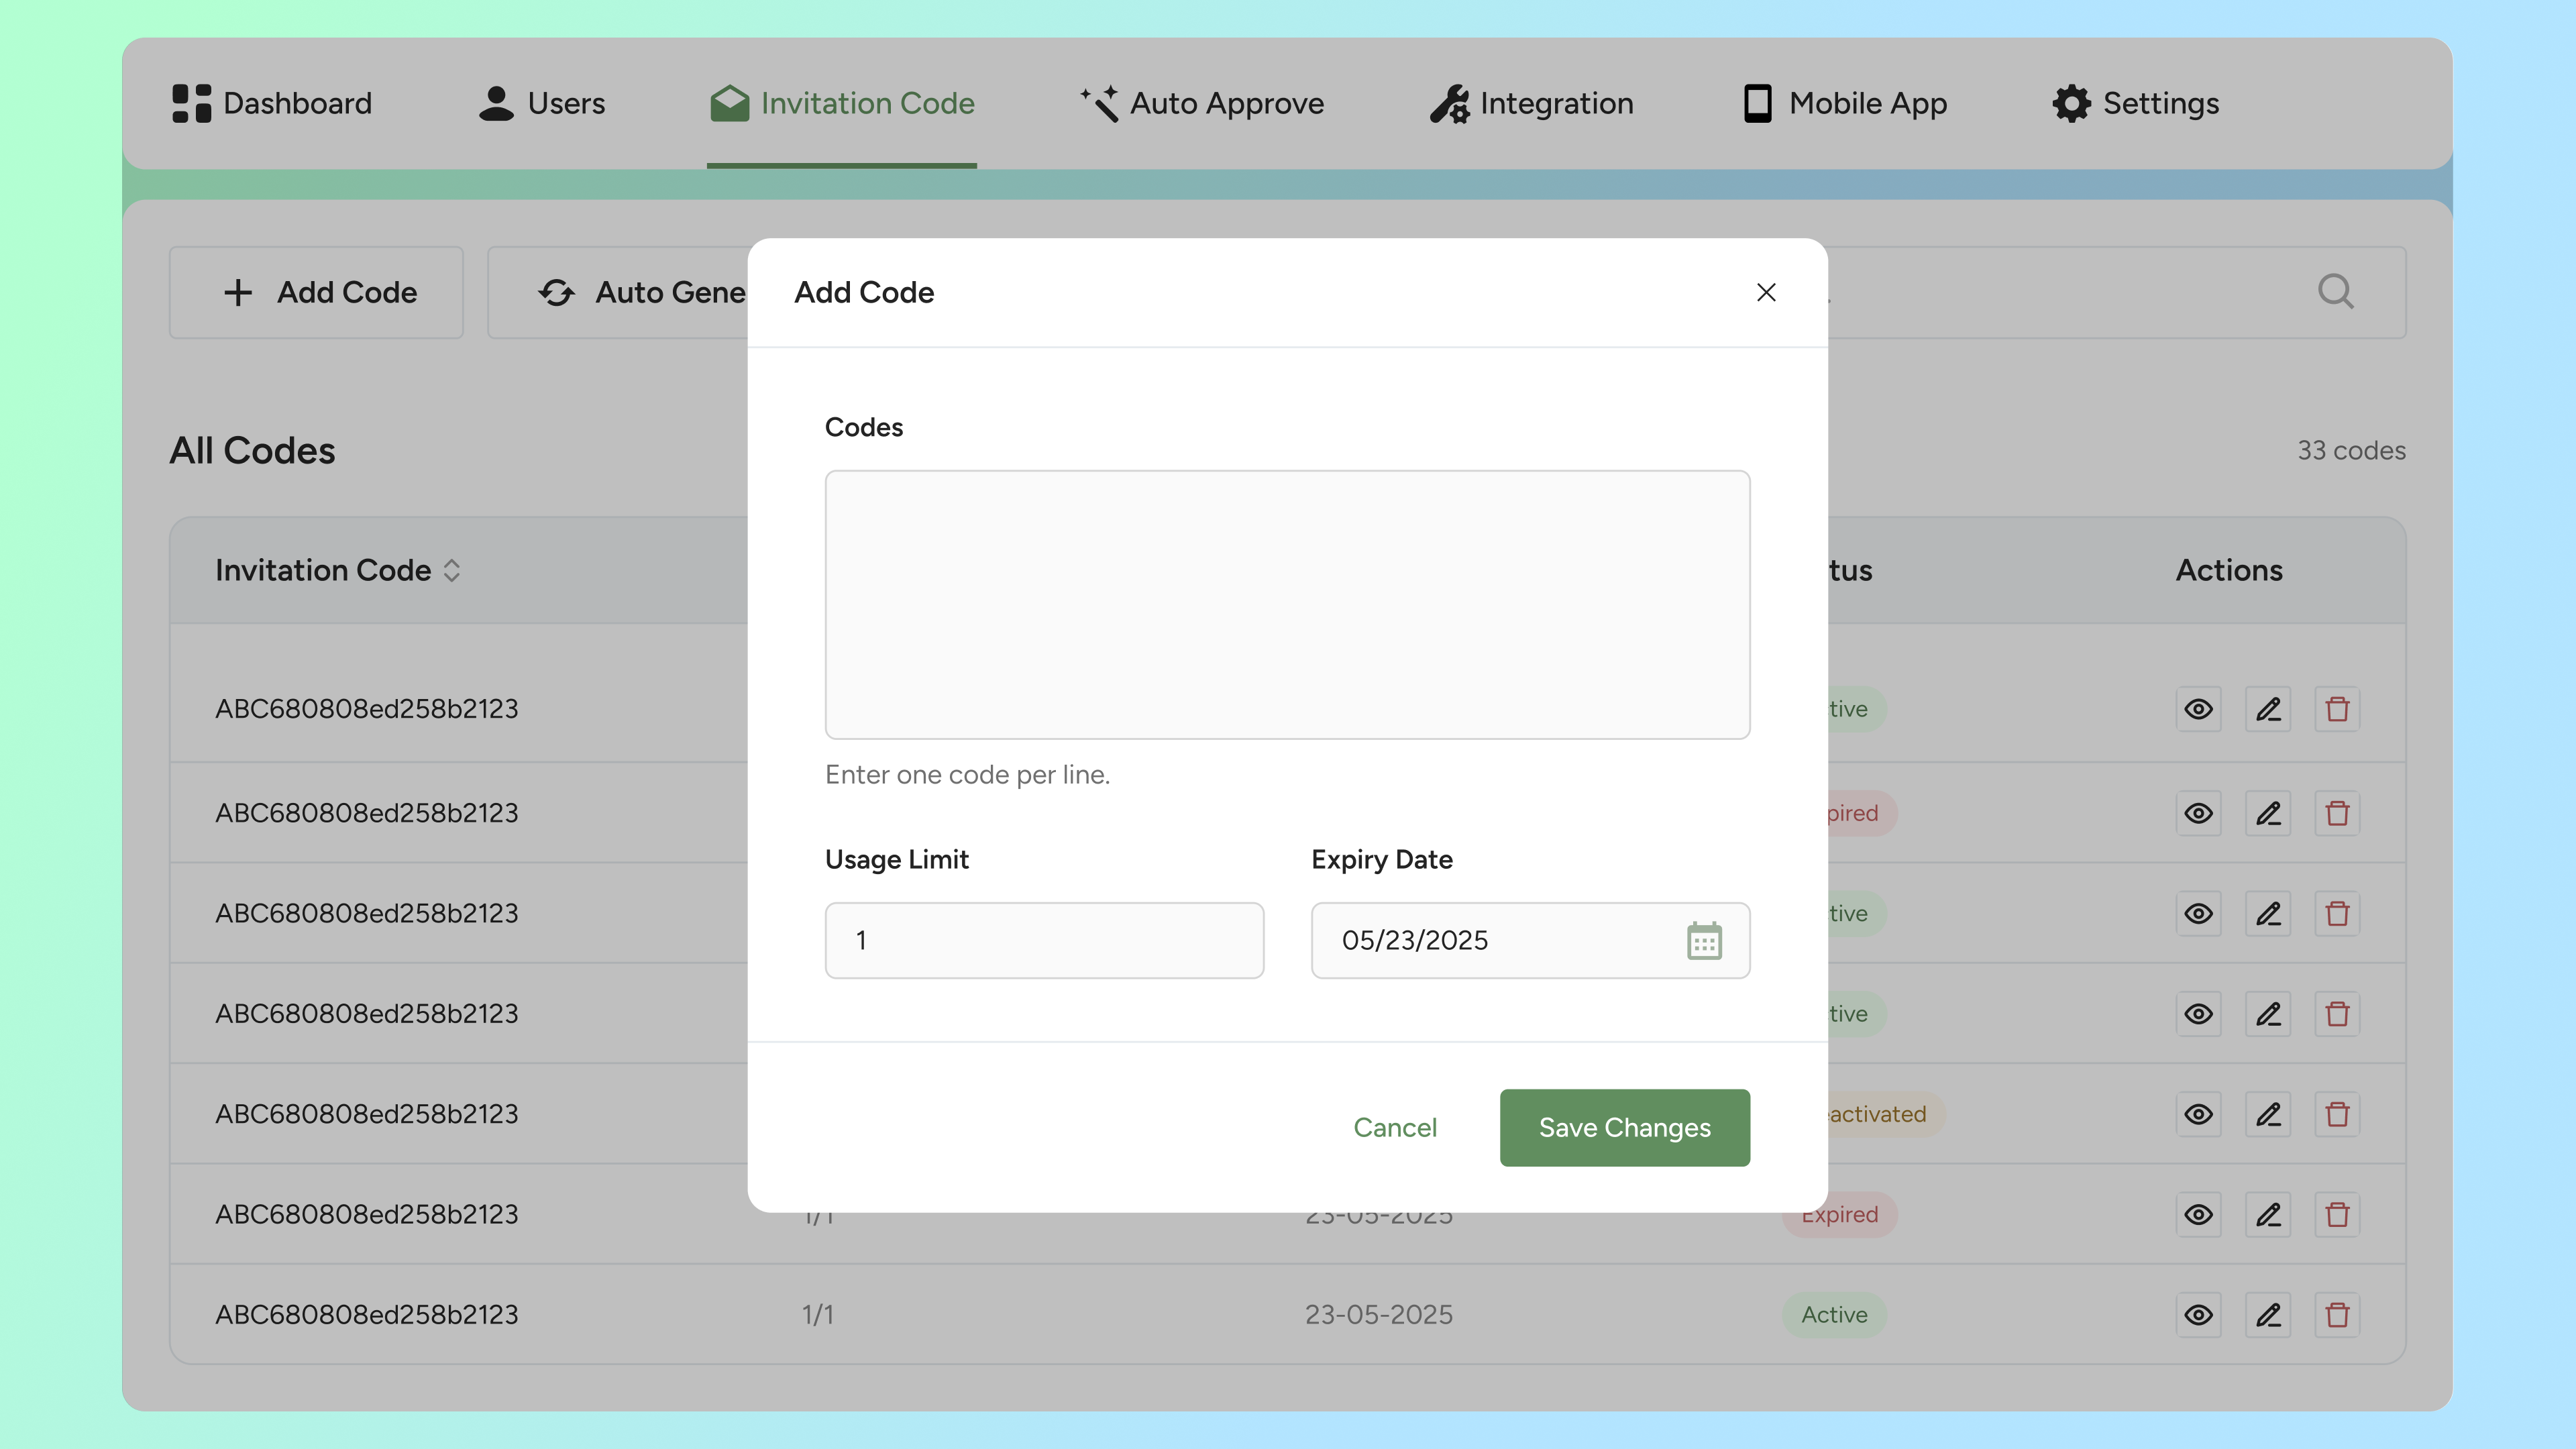Click the search magnifier icon
Viewport: 2576px width, 1449px height.
[x=2335, y=292]
